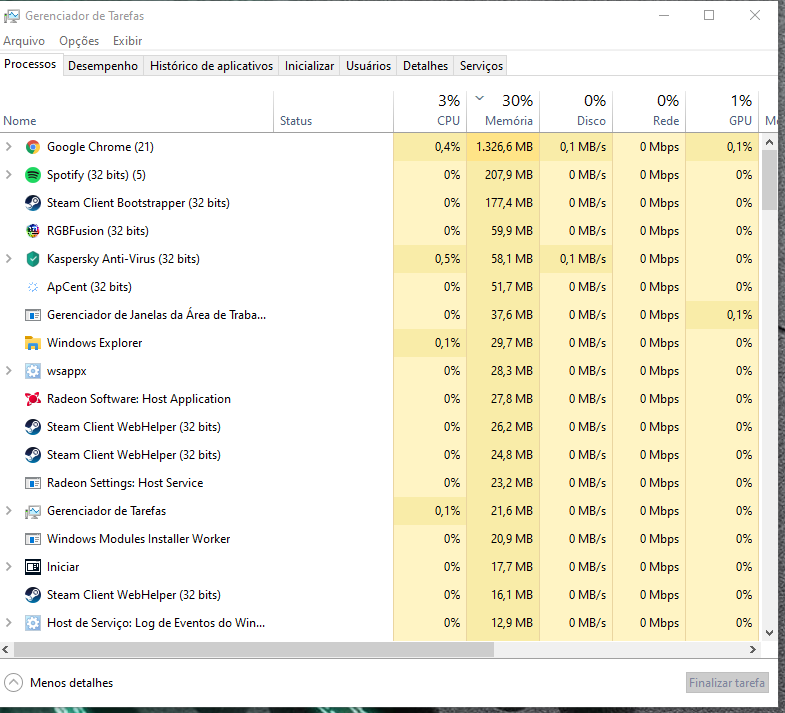Switch to the Serviços tab
The image size is (785, 713).
point(481,66)
